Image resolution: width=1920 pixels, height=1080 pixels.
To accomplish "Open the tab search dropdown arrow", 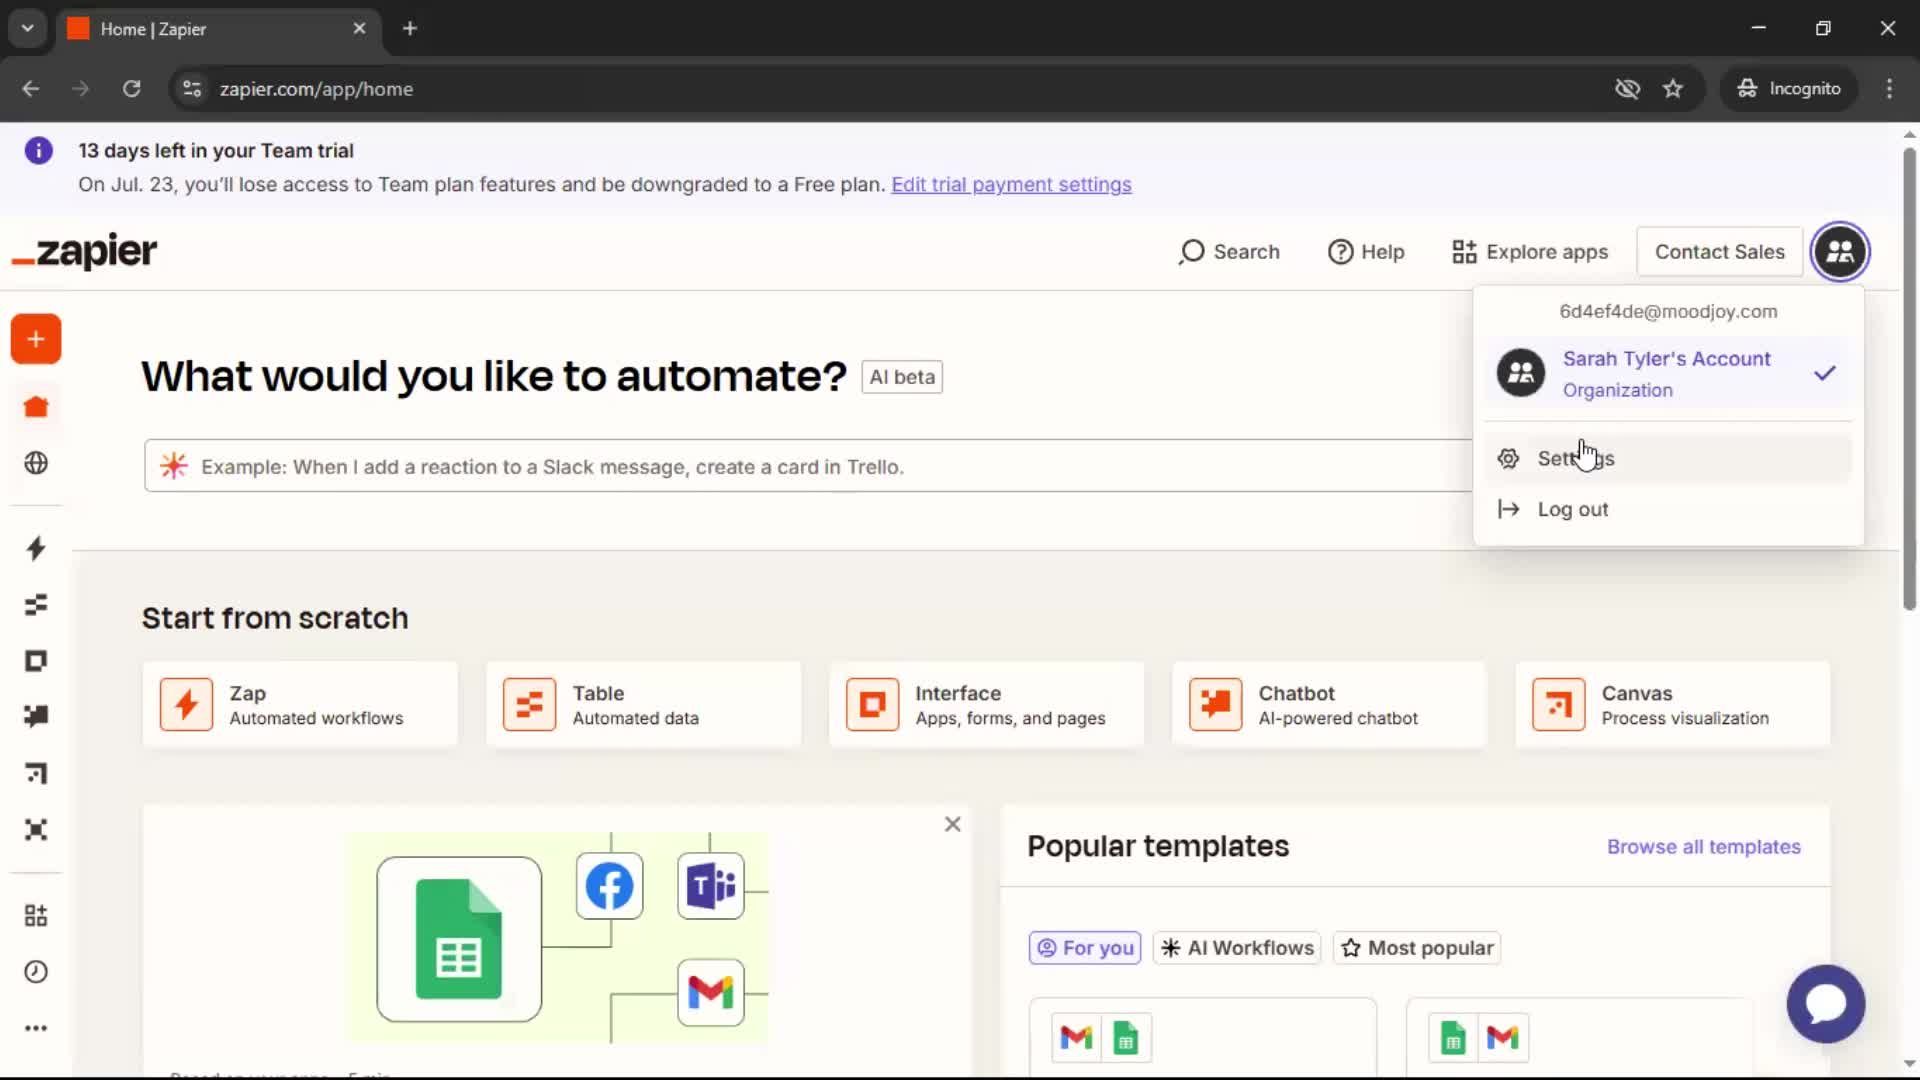I will [28, 28].
